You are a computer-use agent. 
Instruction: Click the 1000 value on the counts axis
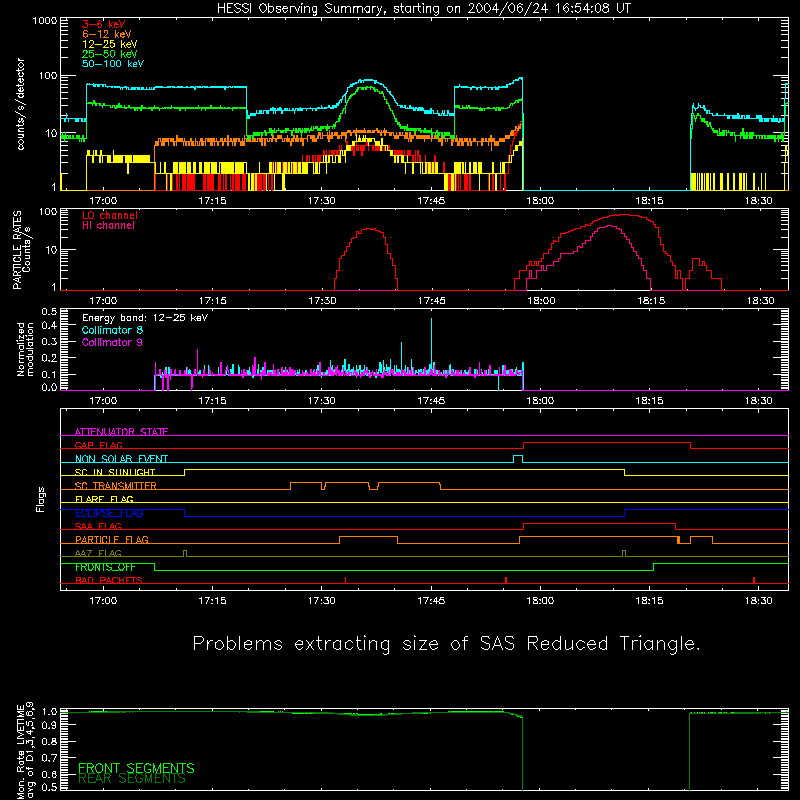[45, 21]
